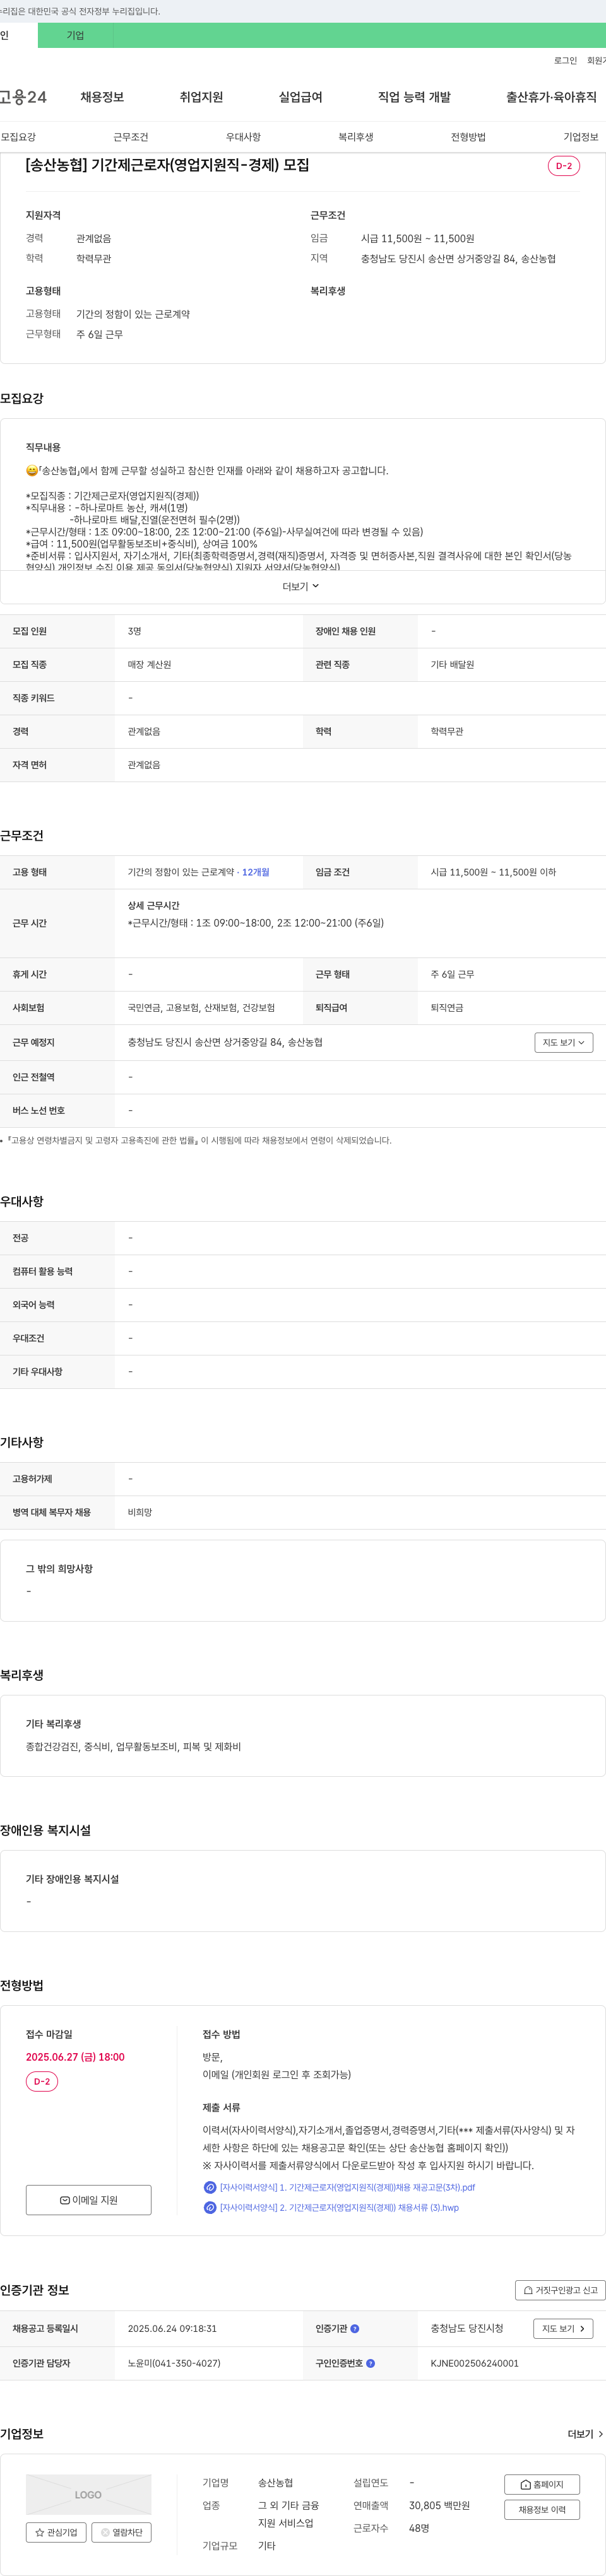
Task: Click the D-2 badge beside job title
Action: (x=564, y=166)
